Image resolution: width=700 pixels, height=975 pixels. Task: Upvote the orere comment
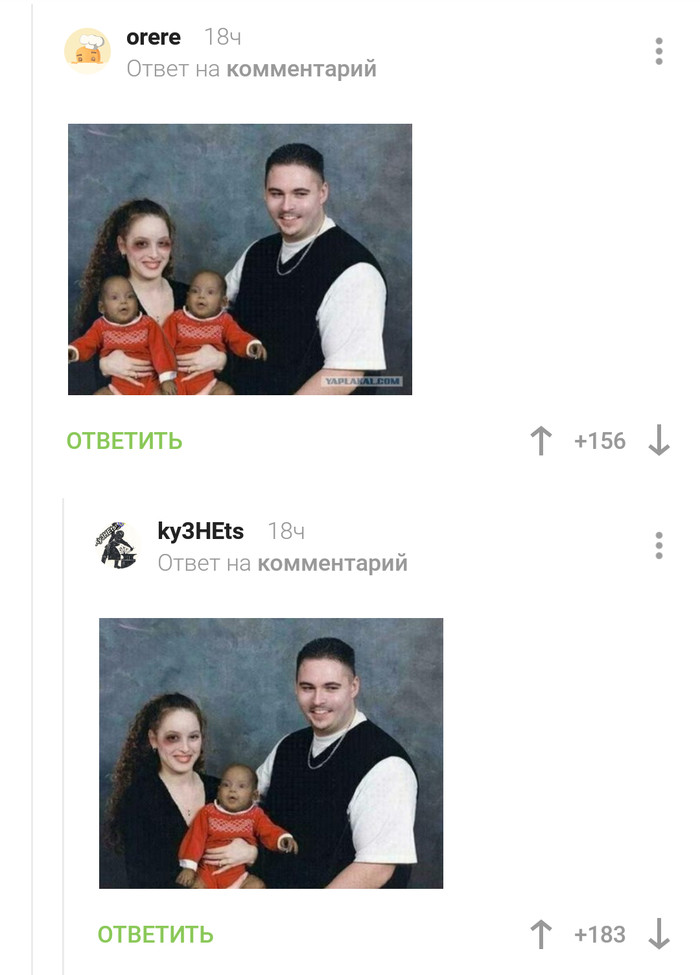(541, 441)
